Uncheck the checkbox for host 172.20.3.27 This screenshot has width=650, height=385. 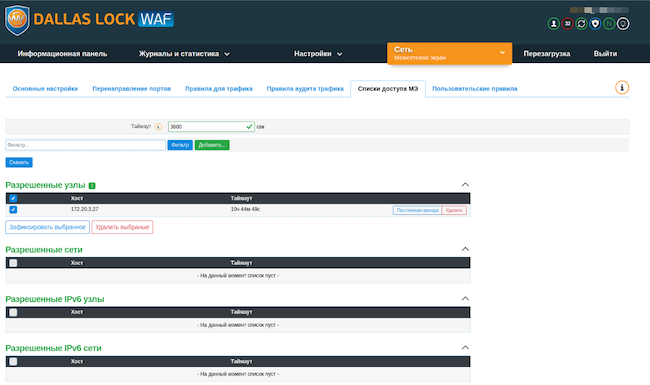(13, 209)
